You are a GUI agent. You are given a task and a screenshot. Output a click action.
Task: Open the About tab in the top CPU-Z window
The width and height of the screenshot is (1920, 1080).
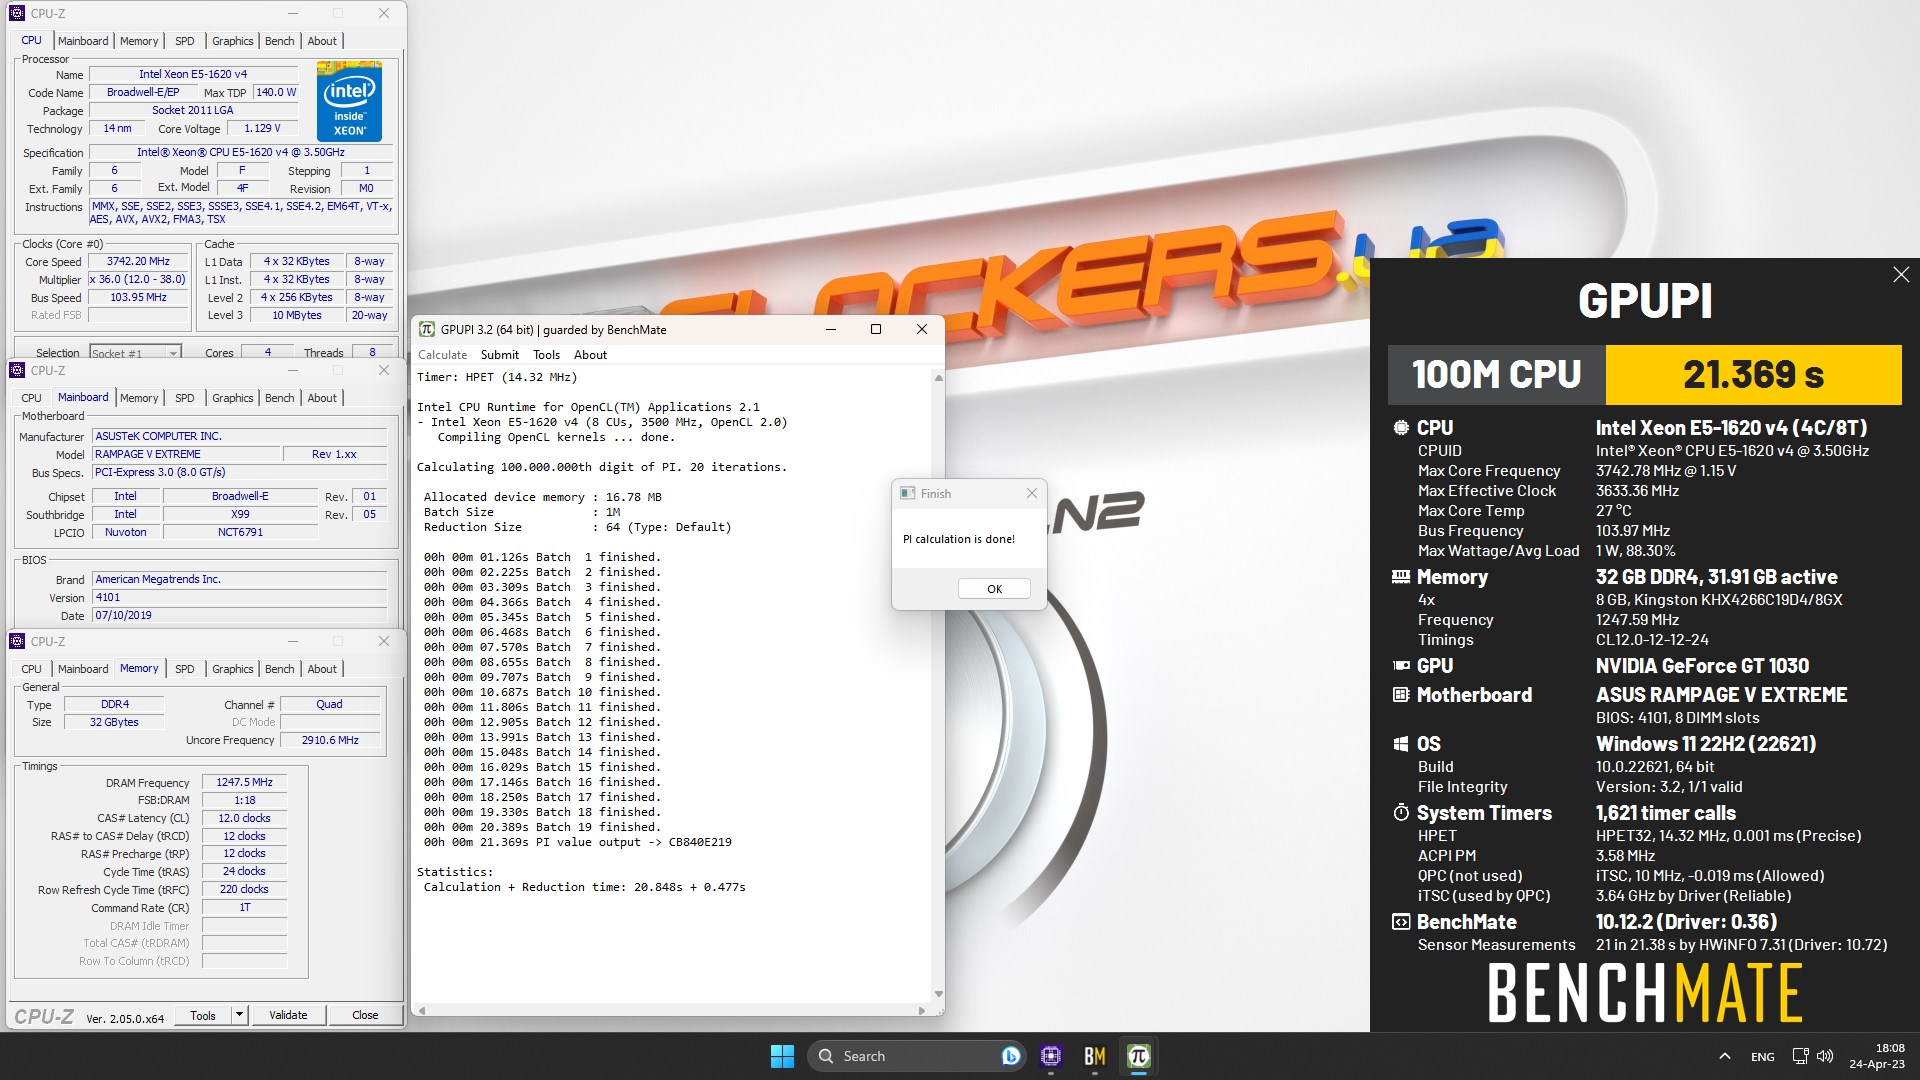coord(322,41)
